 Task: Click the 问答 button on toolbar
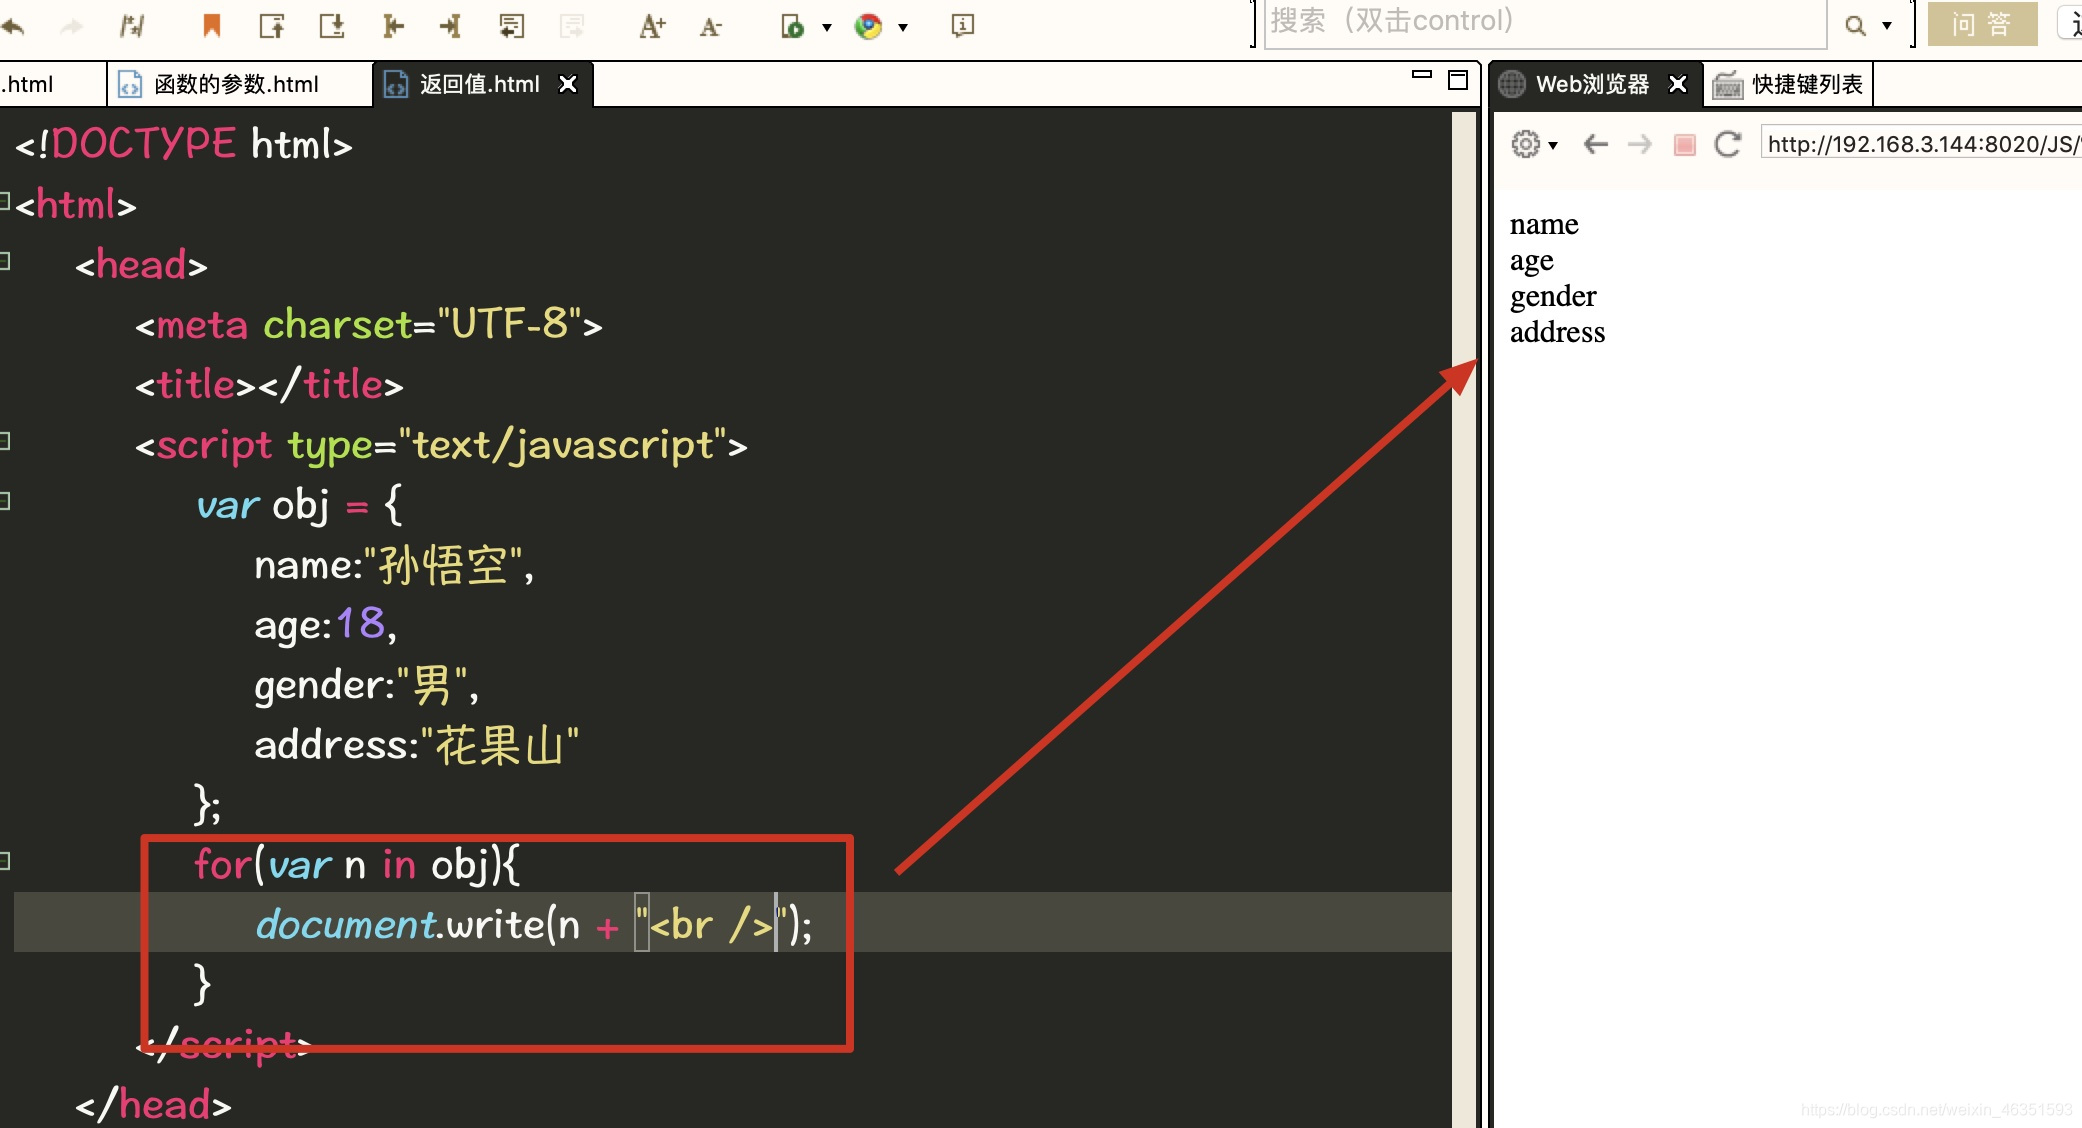coord(1976,26)
